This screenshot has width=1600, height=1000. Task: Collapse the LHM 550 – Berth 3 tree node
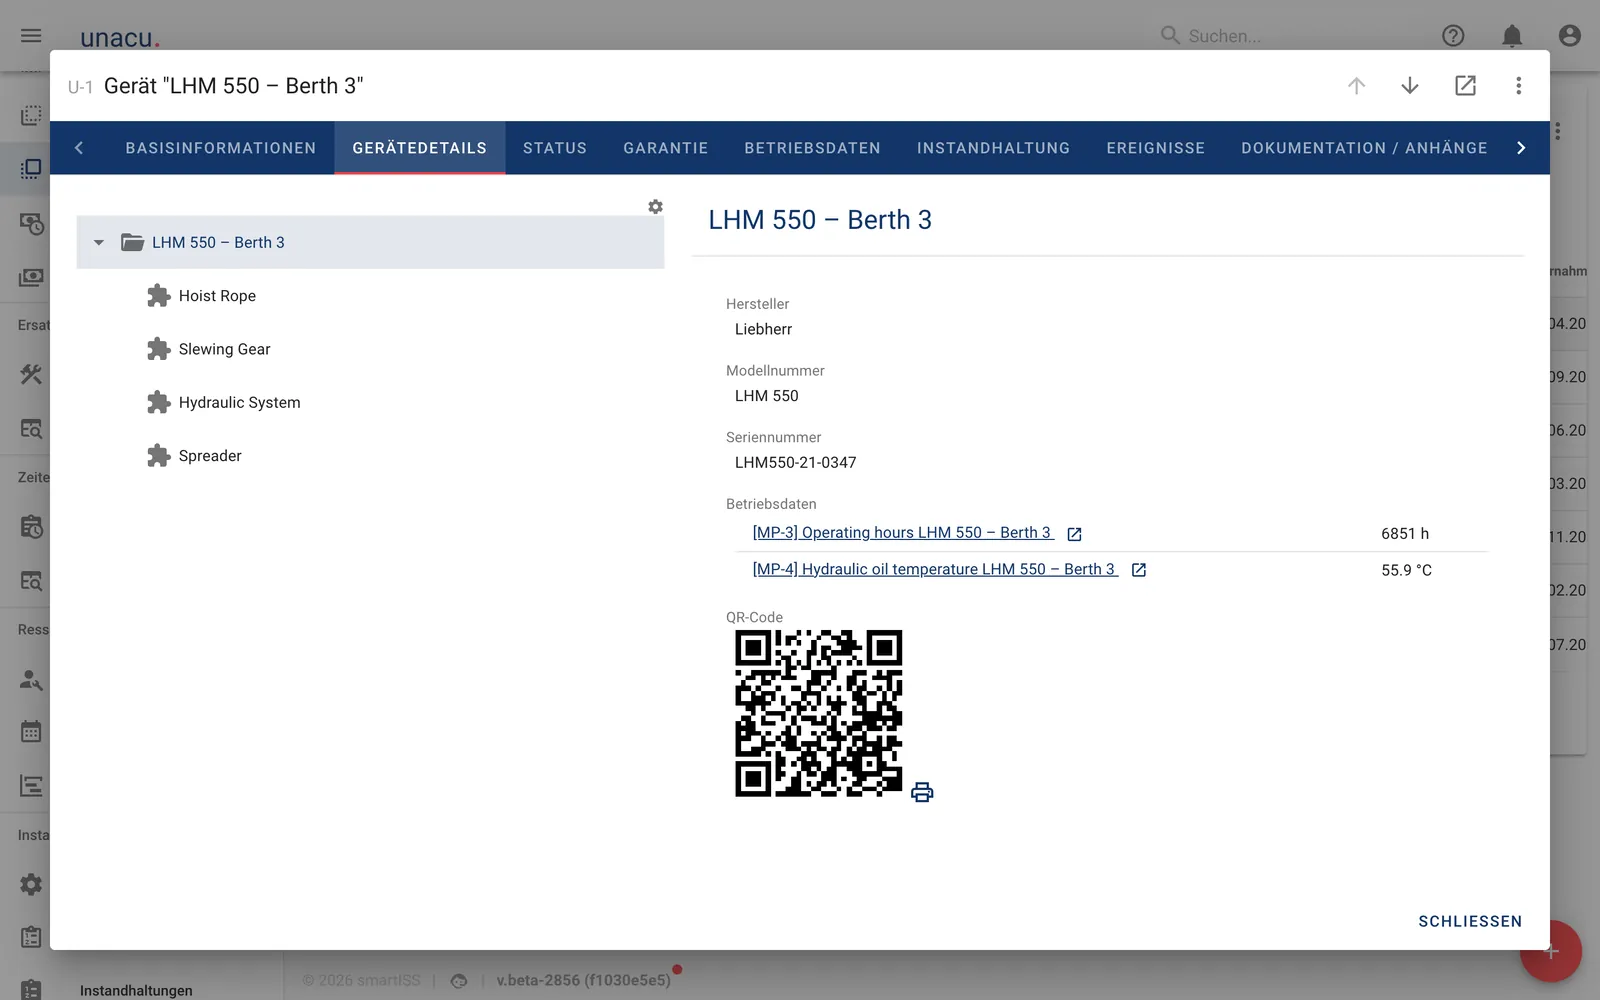(98, 242)
